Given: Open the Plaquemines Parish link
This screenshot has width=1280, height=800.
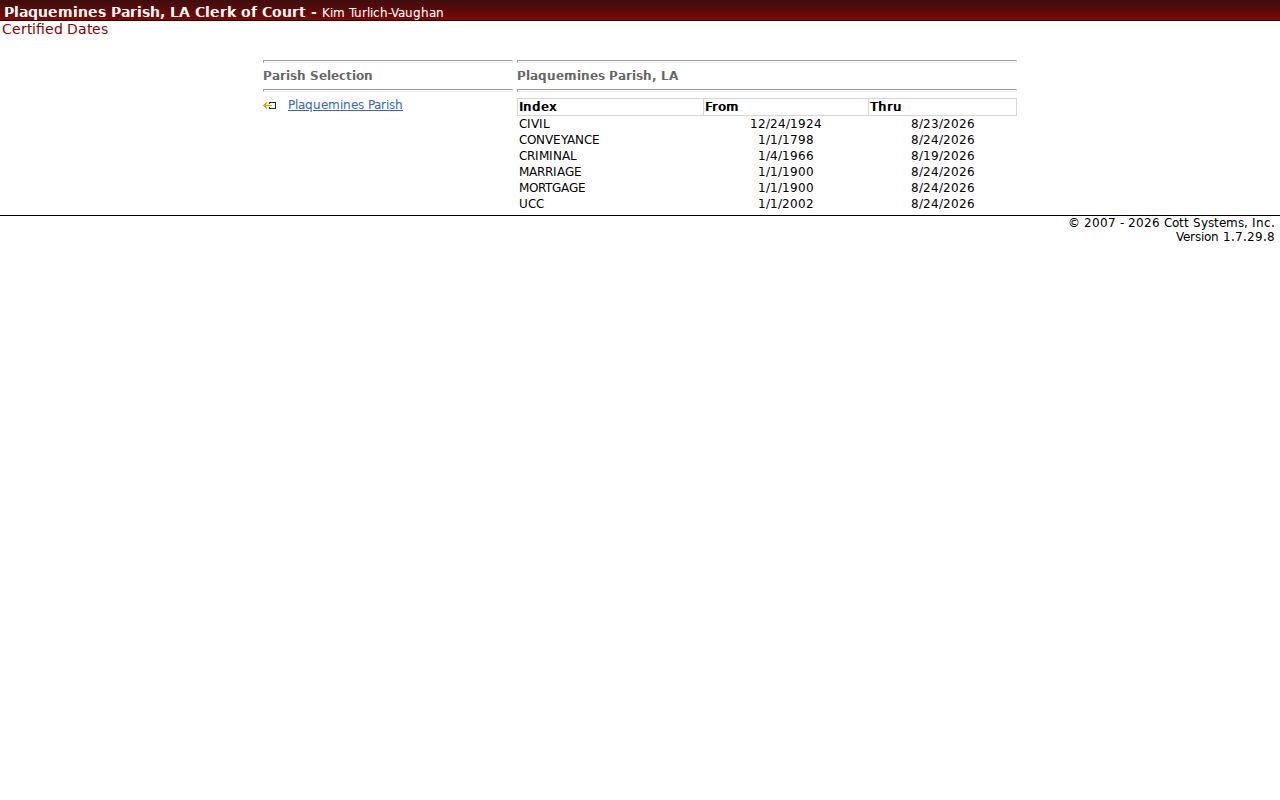Looking at the screenshot, I should [x=345, y=105].
